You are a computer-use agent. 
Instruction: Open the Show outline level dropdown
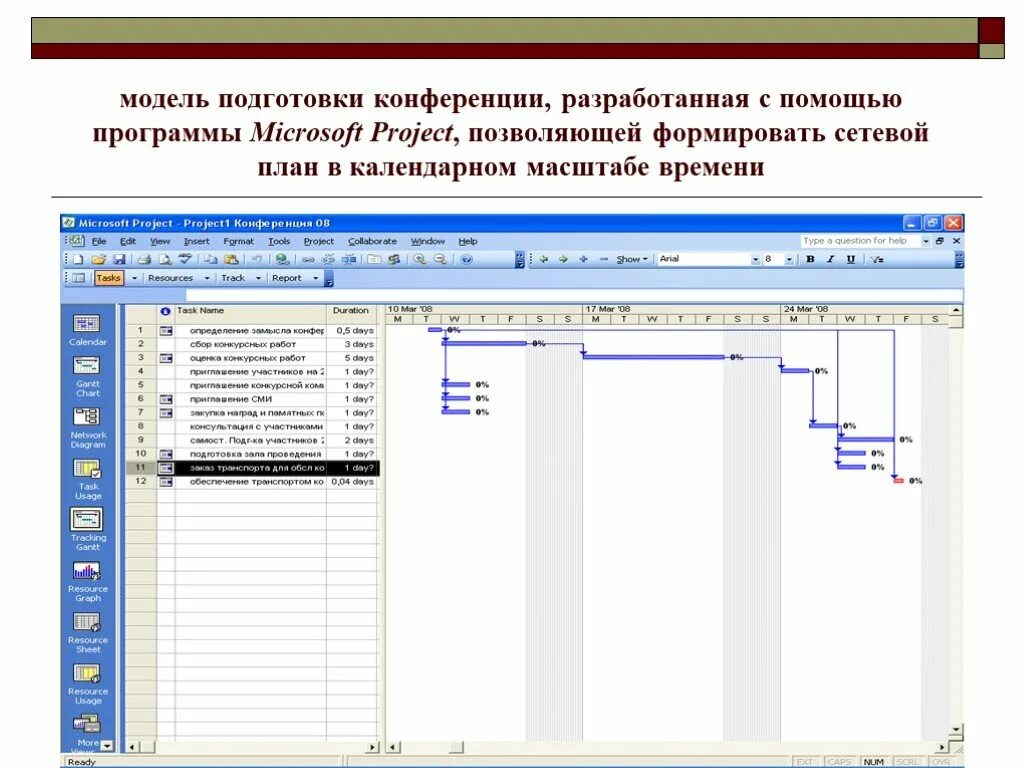click(x=632, y=259)
